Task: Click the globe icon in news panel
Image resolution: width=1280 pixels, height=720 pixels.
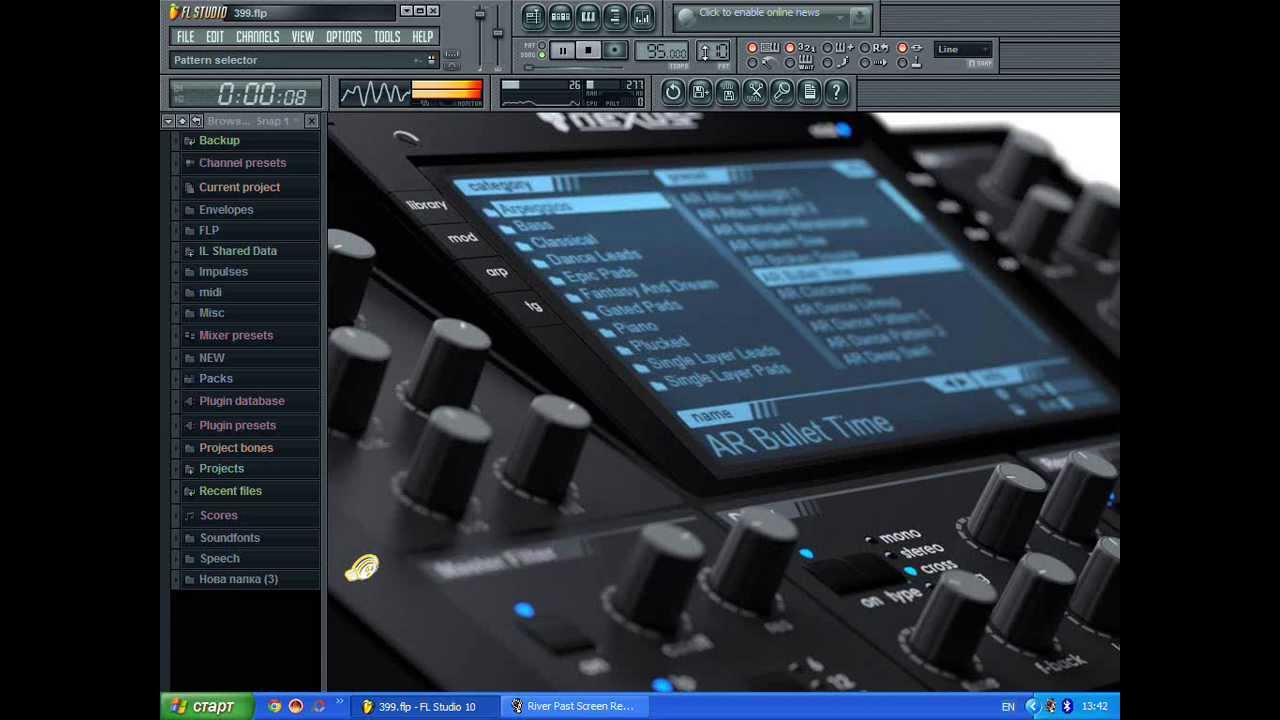Action: tap(686, 16)
